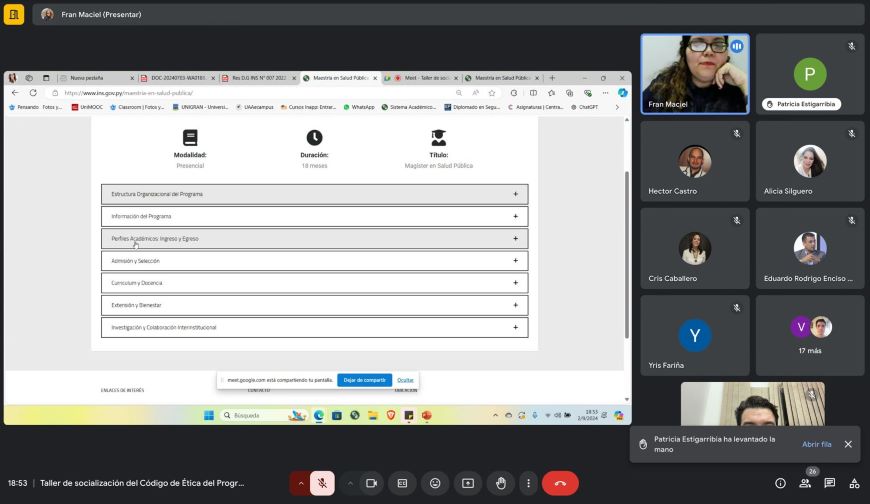Click the Dejar de compartir button
Screen dimensions: 870x504
[x=365, y=380]
